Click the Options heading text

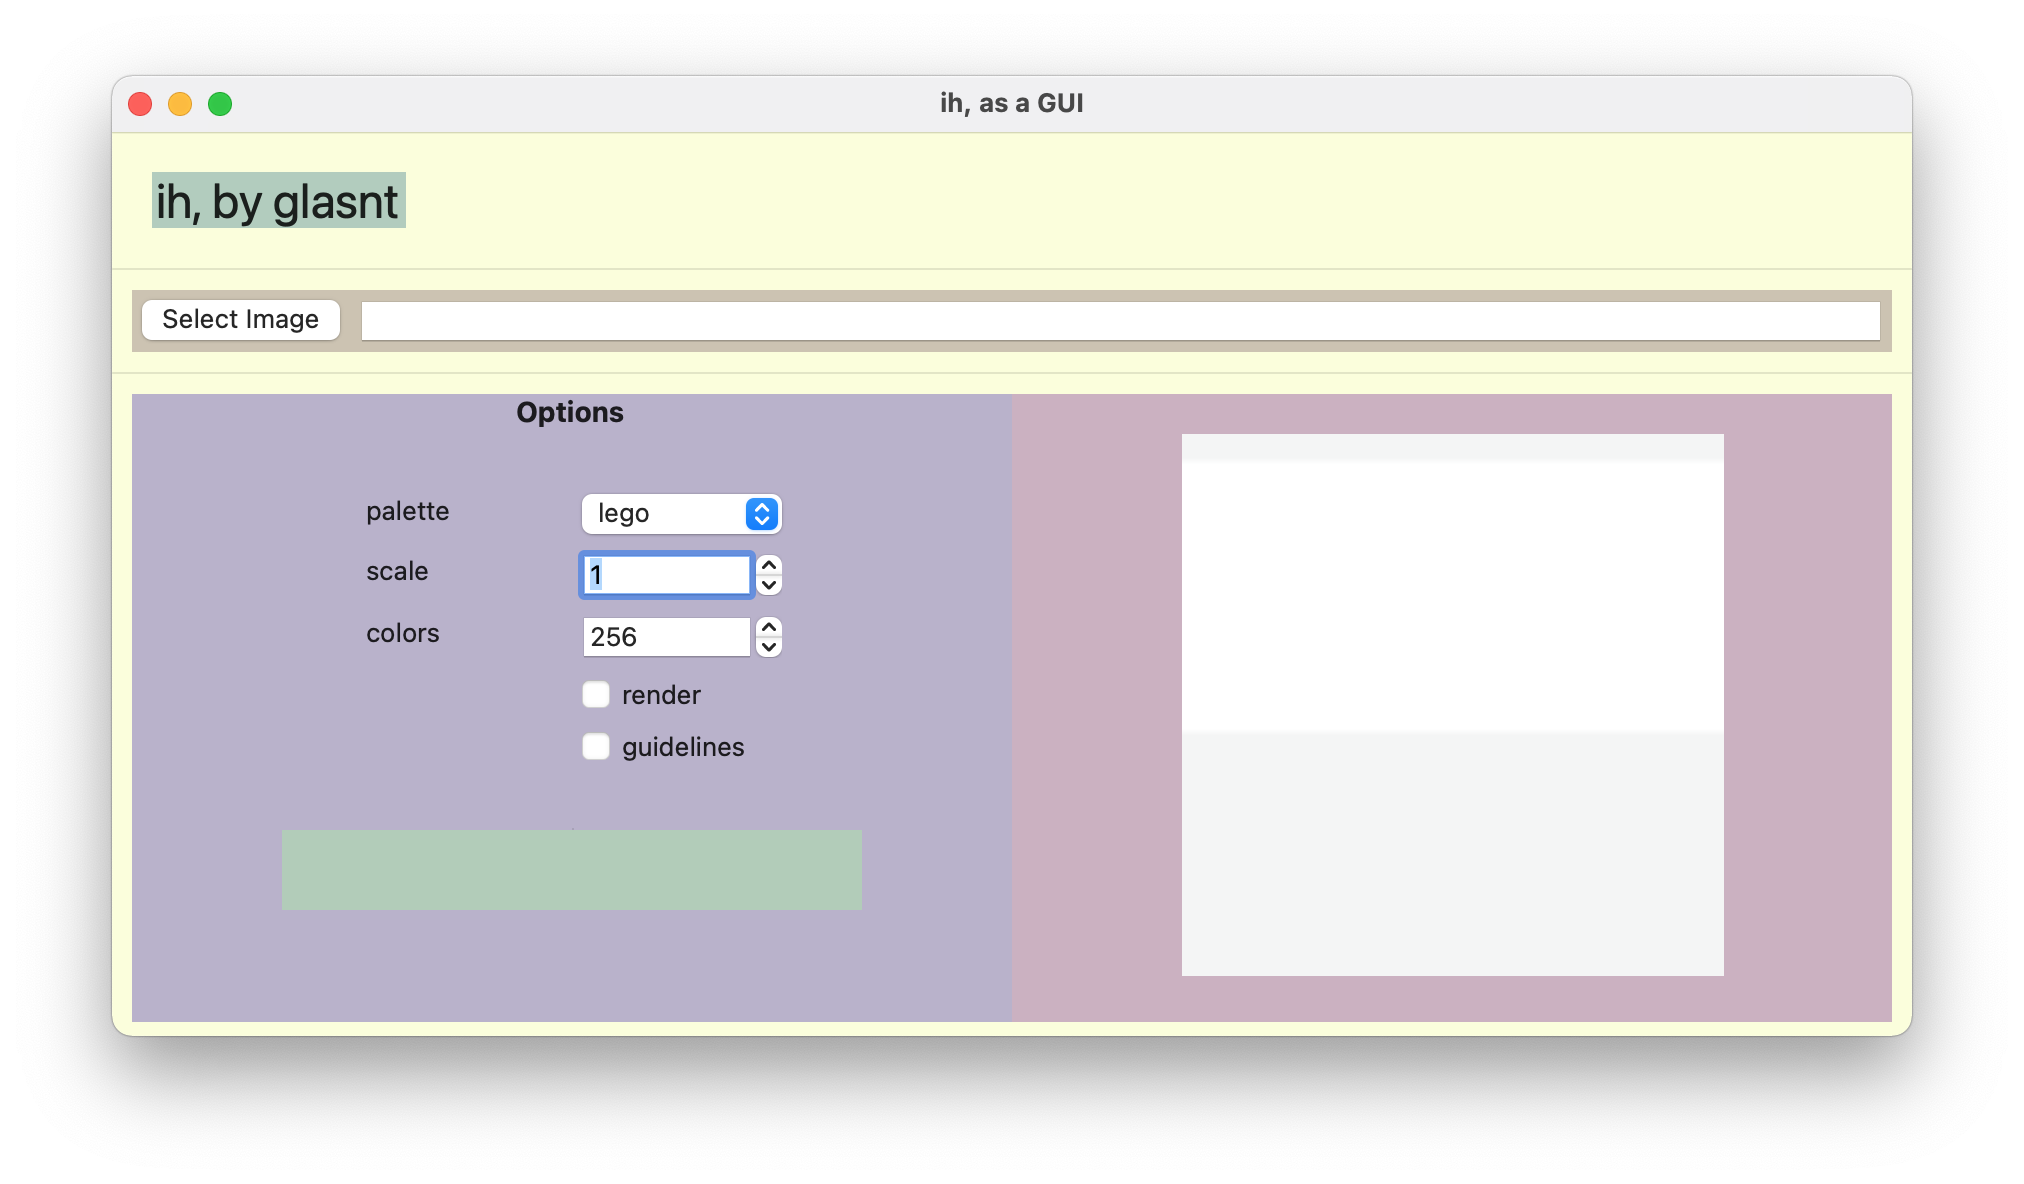pos(570,412)
